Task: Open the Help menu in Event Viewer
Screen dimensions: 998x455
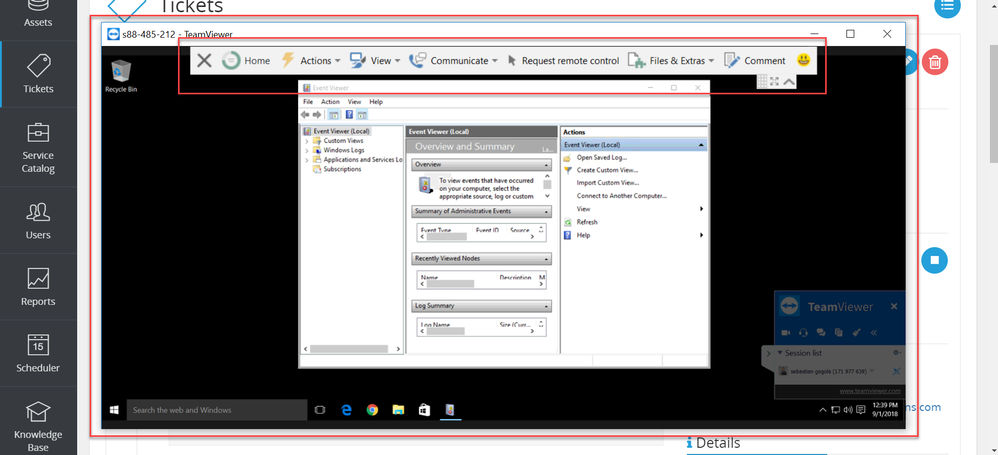Action: coord(376,102)
